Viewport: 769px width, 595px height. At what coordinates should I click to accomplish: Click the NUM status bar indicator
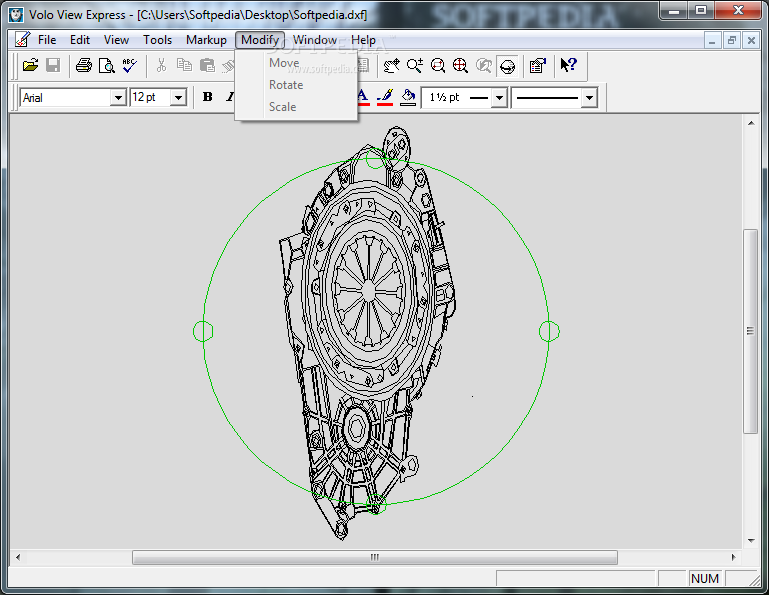tap(705, 578)
